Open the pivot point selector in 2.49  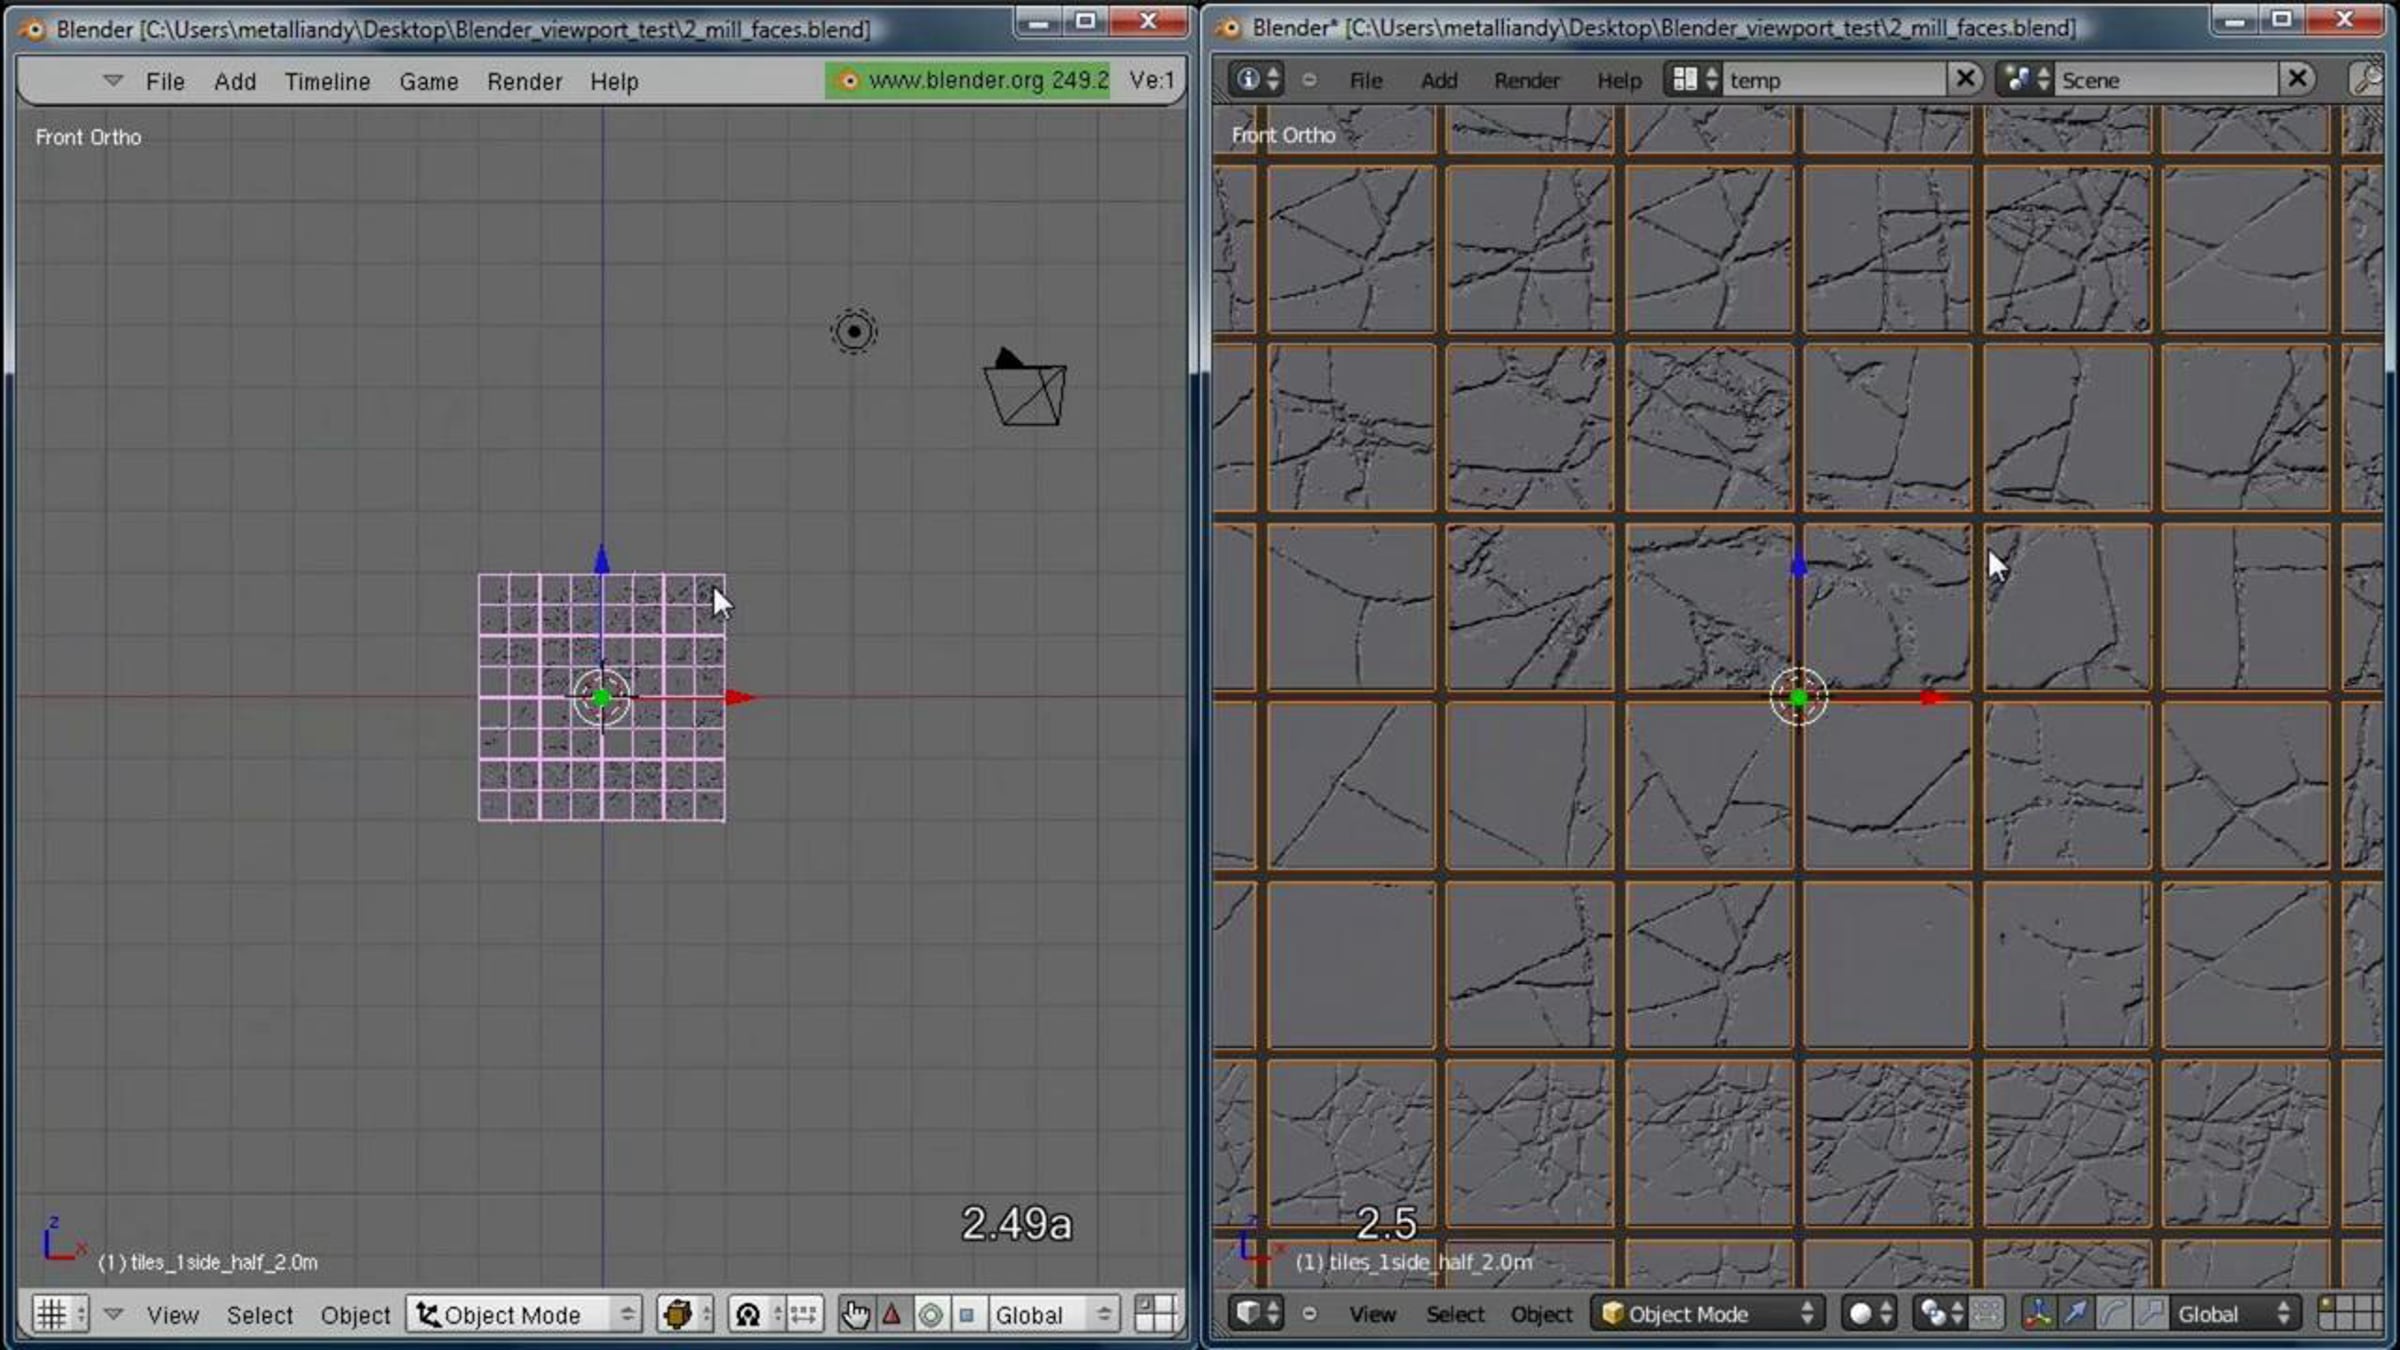click(755, 1314)
